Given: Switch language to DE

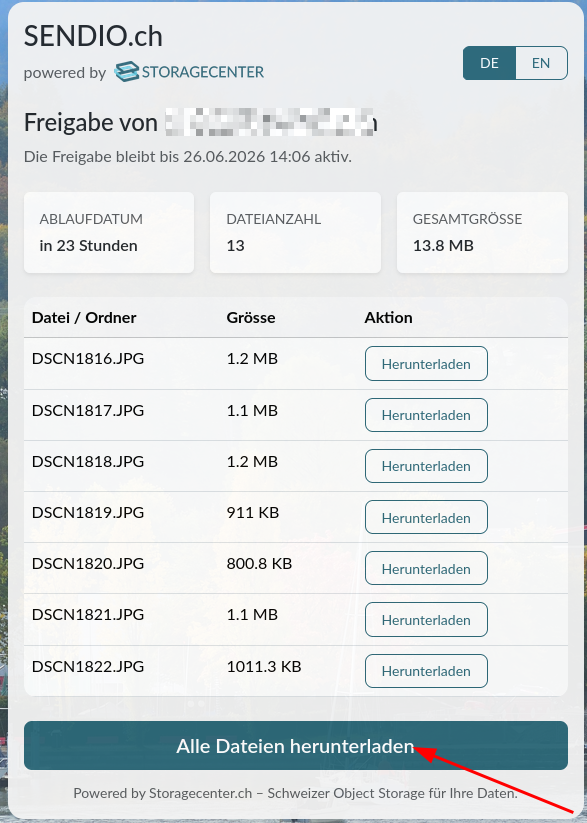Looking at the screenshot, I should point(489,63).
